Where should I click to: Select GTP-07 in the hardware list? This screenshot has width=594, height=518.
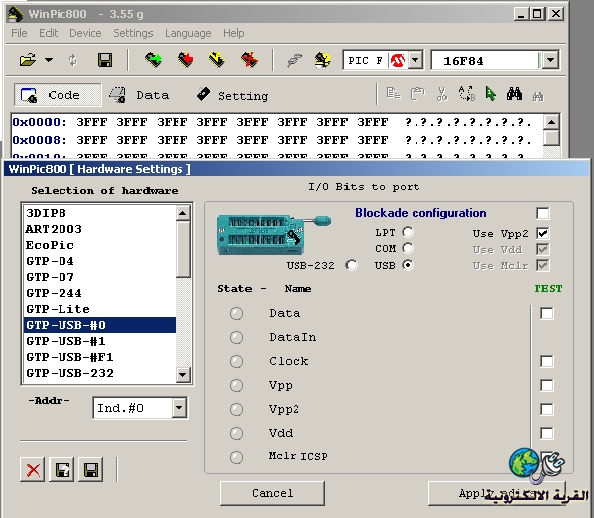100,277
